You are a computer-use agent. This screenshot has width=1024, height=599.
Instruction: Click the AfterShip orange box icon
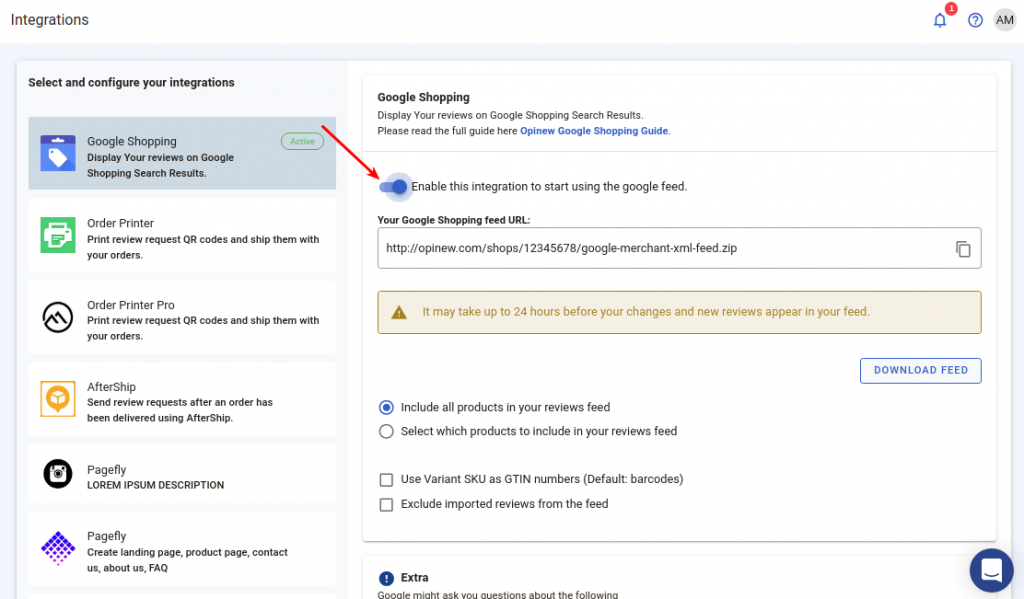coord(58,398)
